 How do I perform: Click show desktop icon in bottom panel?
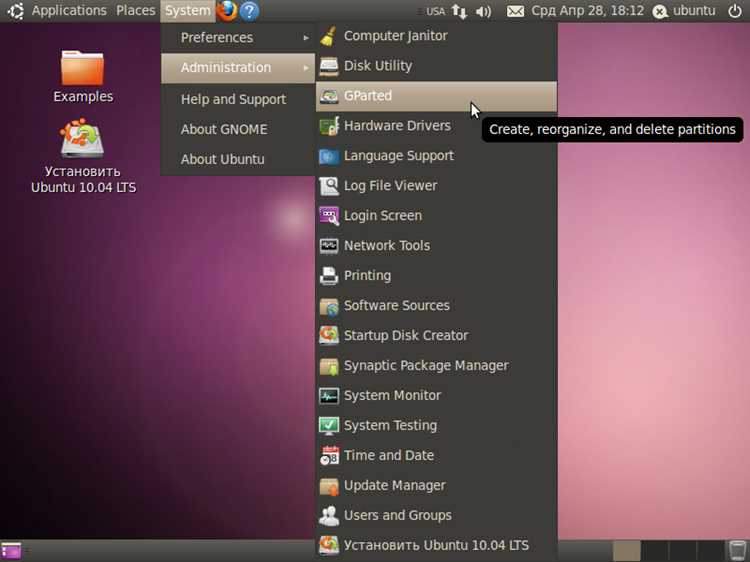[11, 551]
